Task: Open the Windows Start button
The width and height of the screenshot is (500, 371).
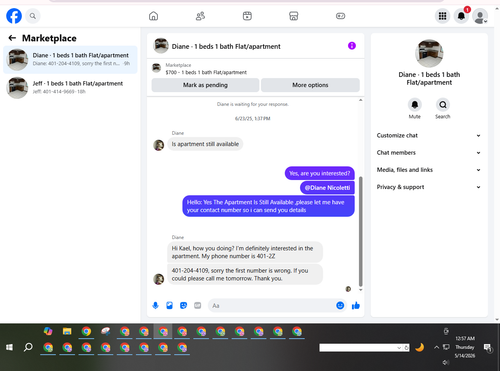Action: click(9, 347)
